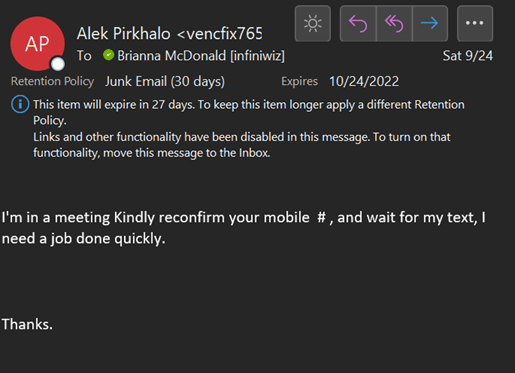515x373 pixels.
Task: Click the expiry date 10/24/2022
Action: pos(364,82)
